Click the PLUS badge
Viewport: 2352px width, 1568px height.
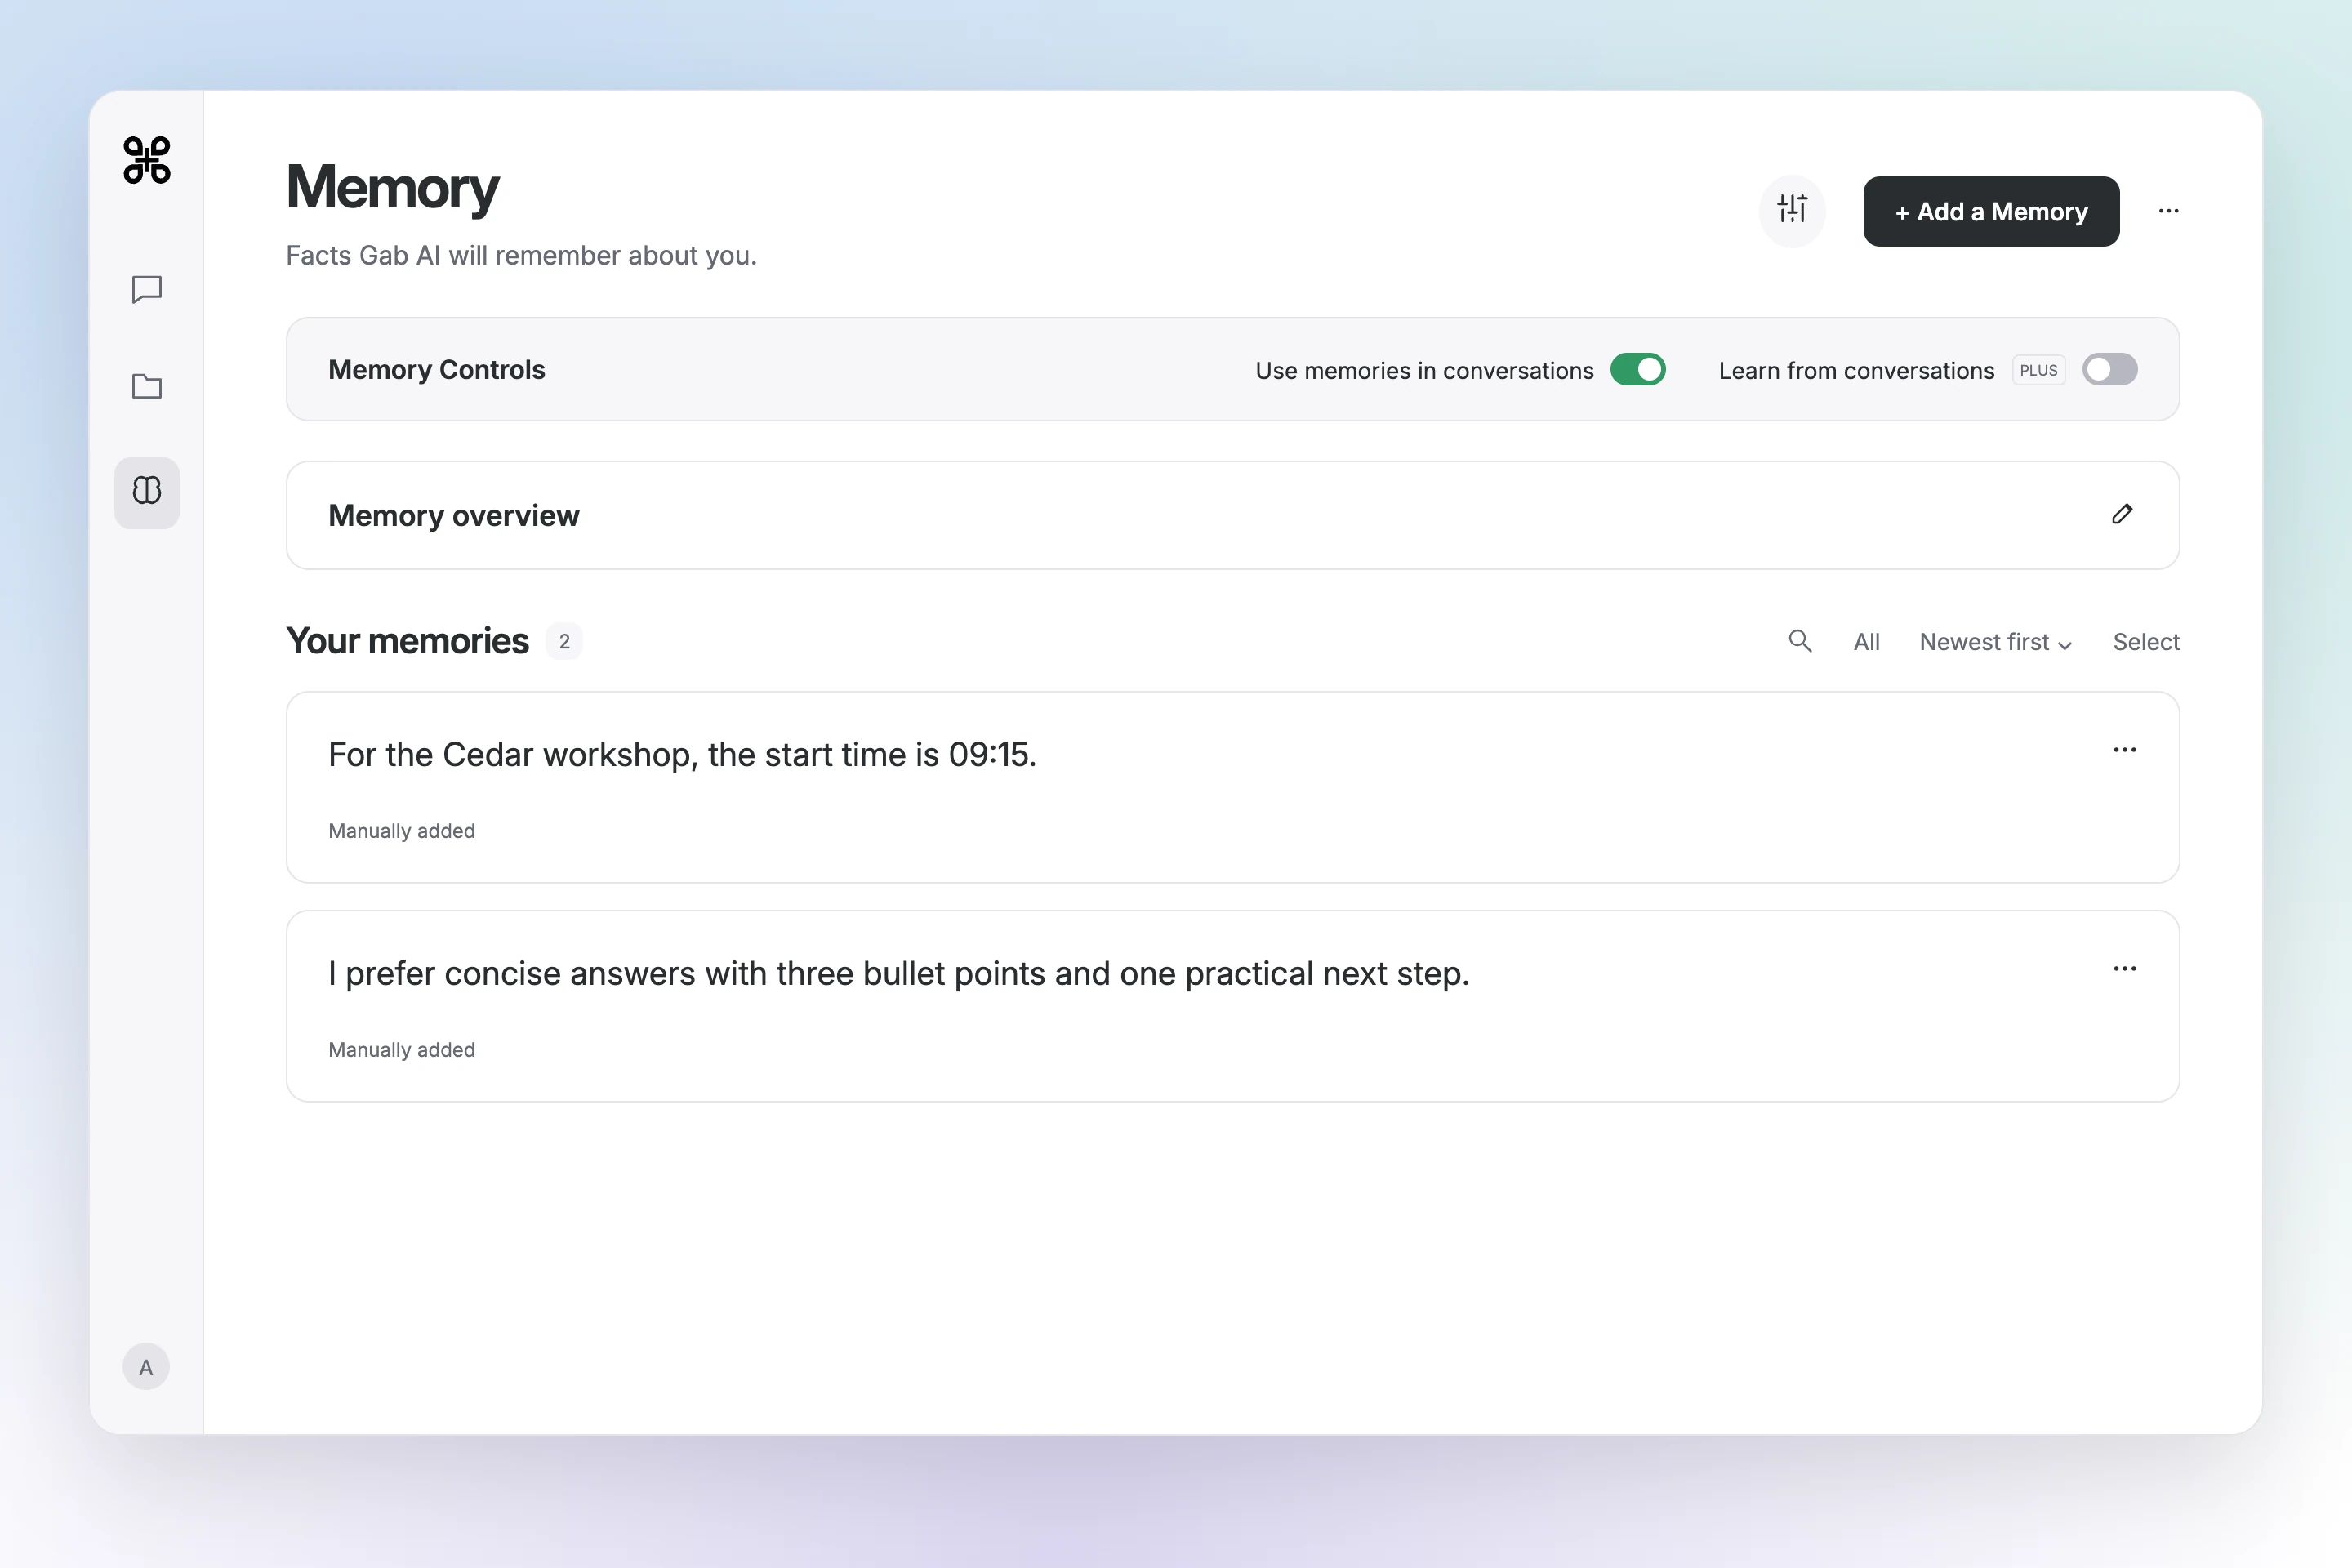pyautogui.click(x=2038, y=370)
